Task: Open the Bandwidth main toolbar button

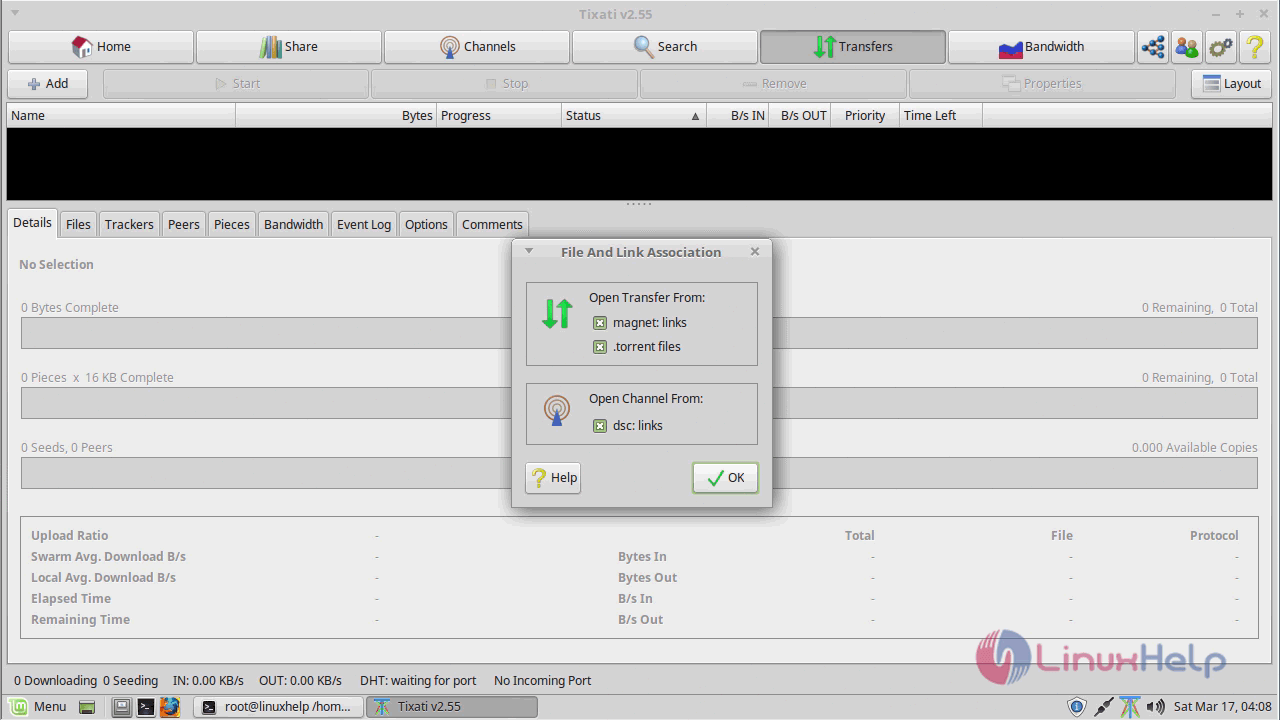Action: pos(1041,47)
